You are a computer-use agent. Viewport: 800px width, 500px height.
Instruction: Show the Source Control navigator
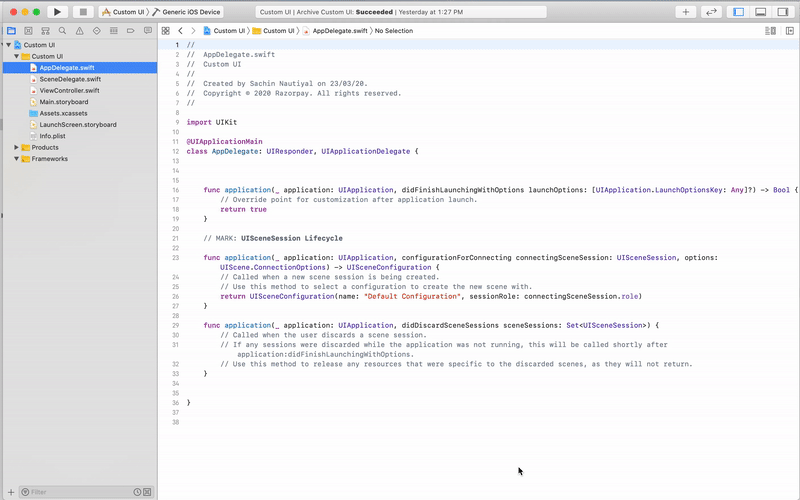(28, 31)
